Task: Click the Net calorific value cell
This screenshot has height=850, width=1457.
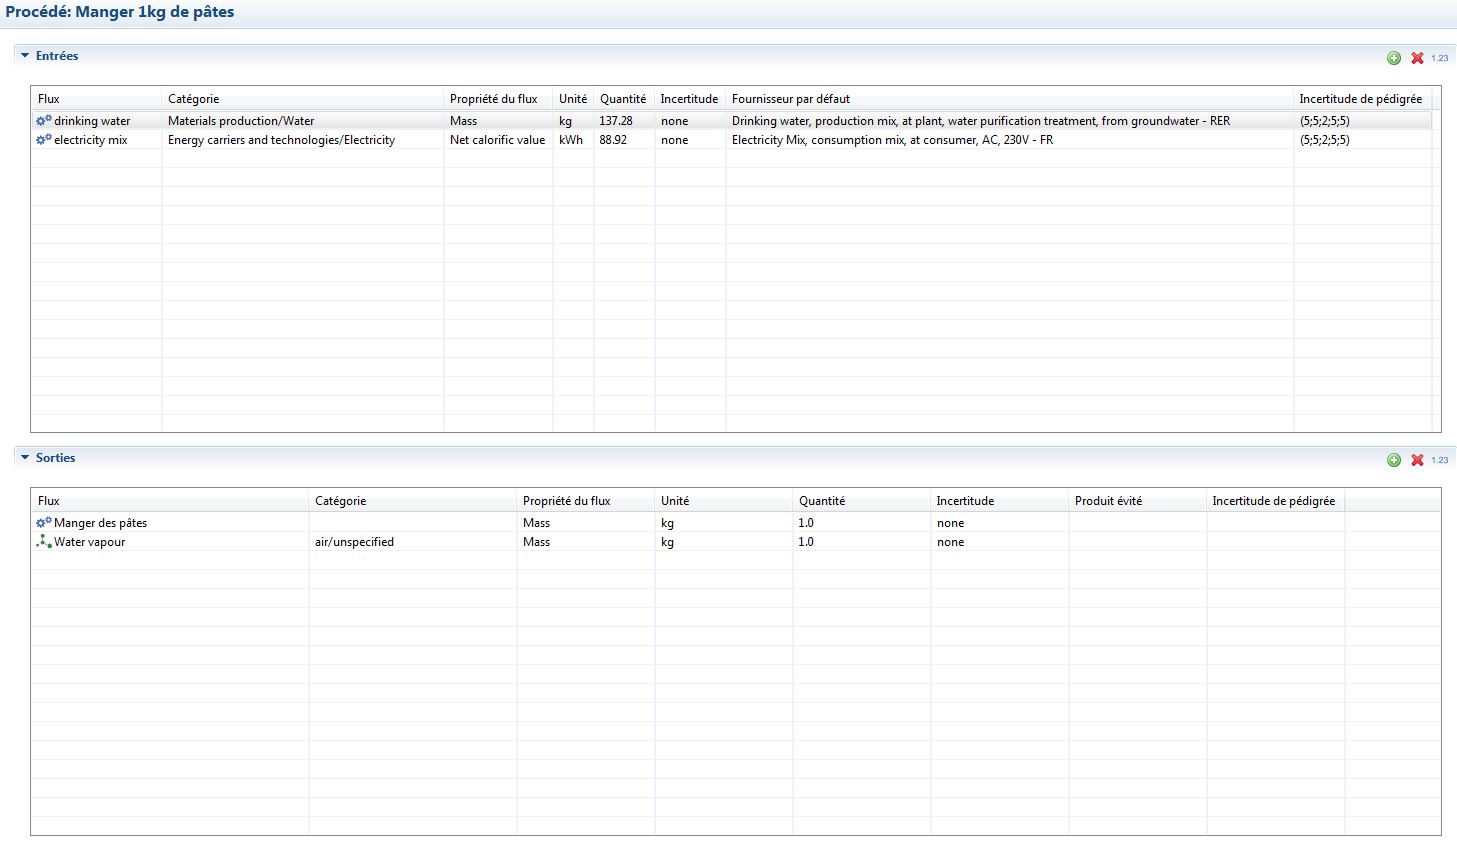Action: click(x=498, y=140)
